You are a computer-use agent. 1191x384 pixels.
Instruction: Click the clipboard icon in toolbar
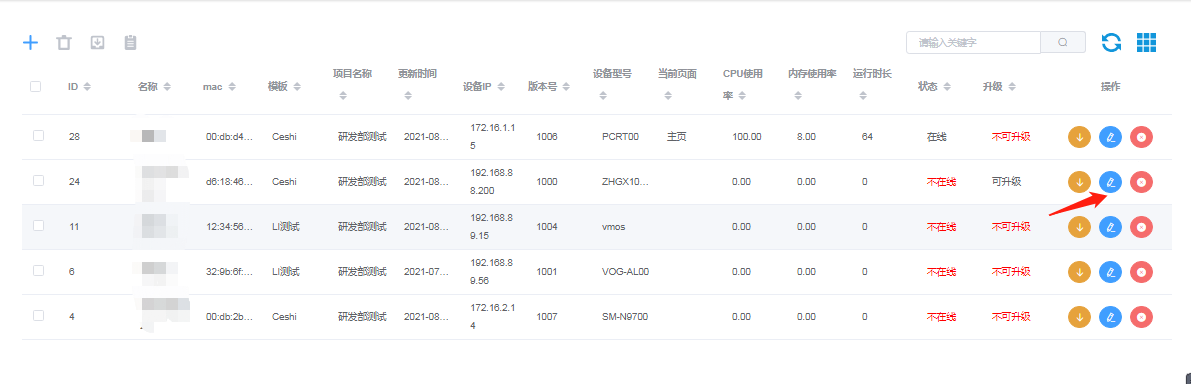(131, 42)
